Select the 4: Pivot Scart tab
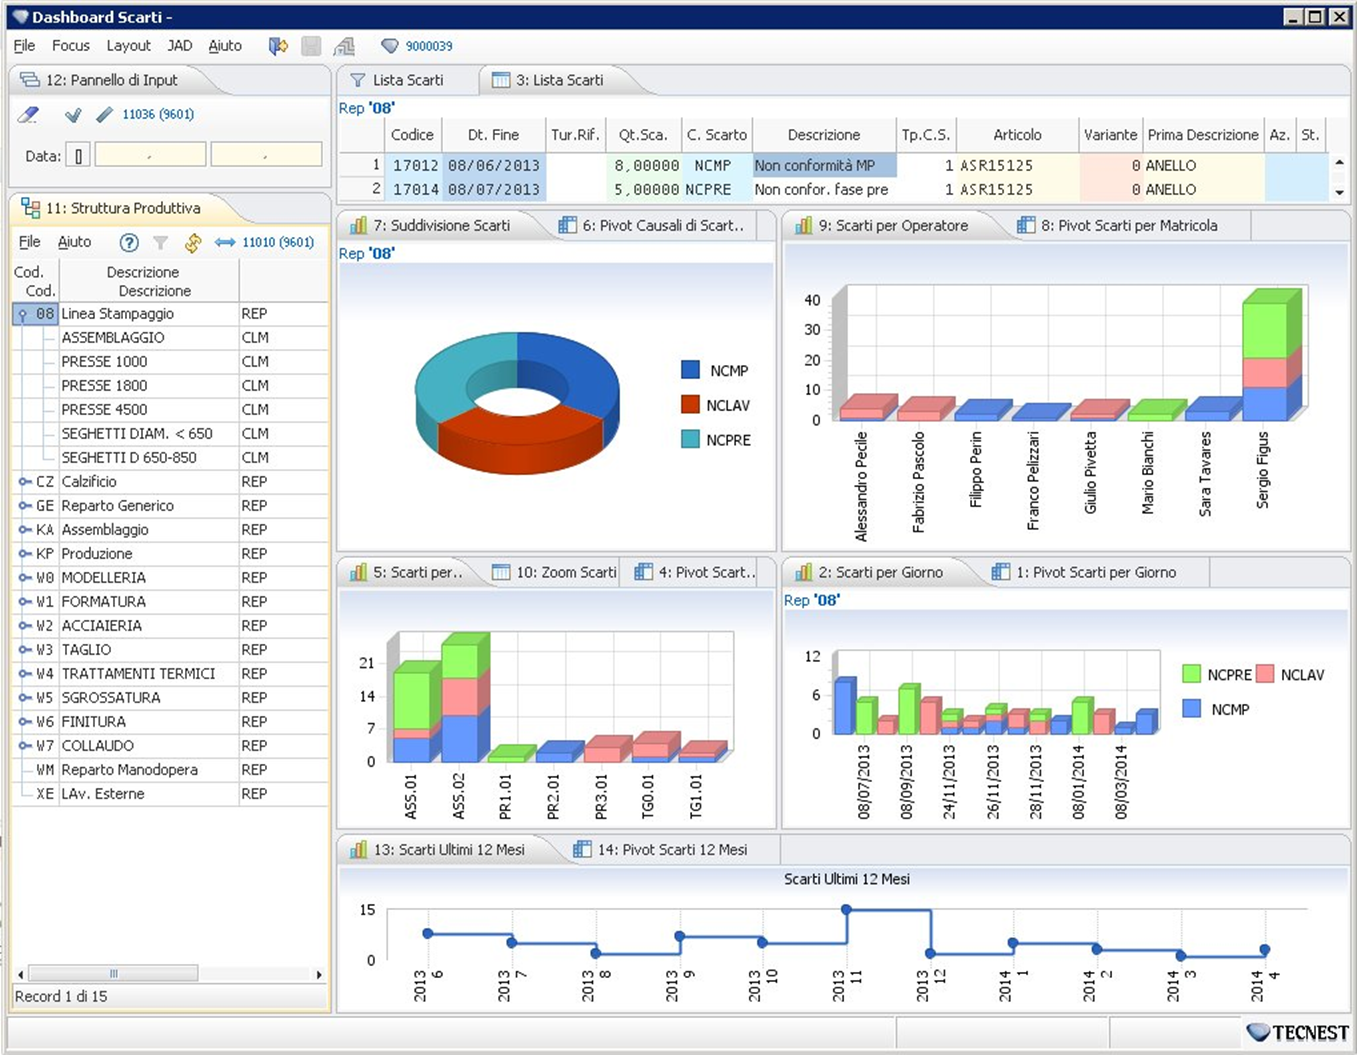This screenshot has width=1357, height=1055. (697, 573)
